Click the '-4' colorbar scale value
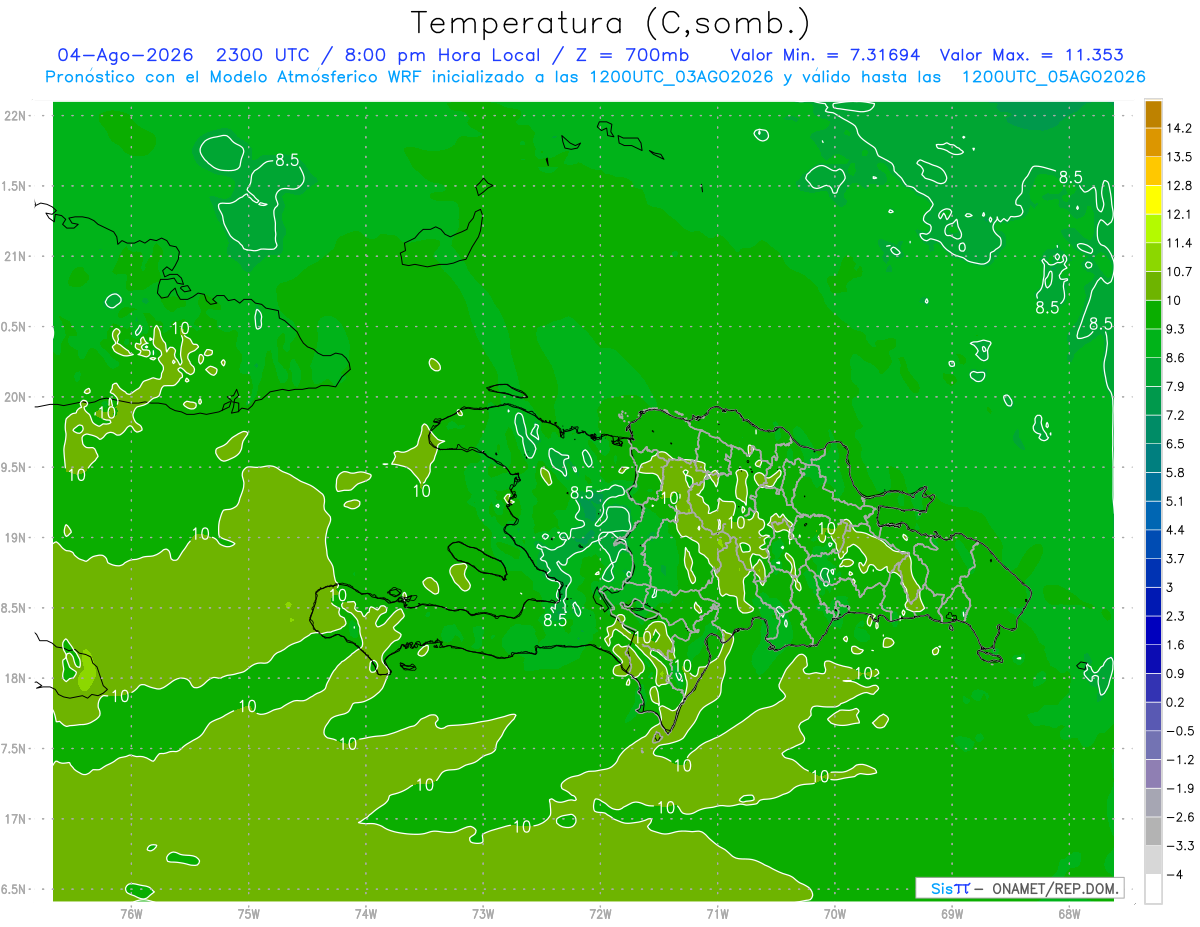The width and height of the screenshot is (1200, 927). coord(1174,875)
